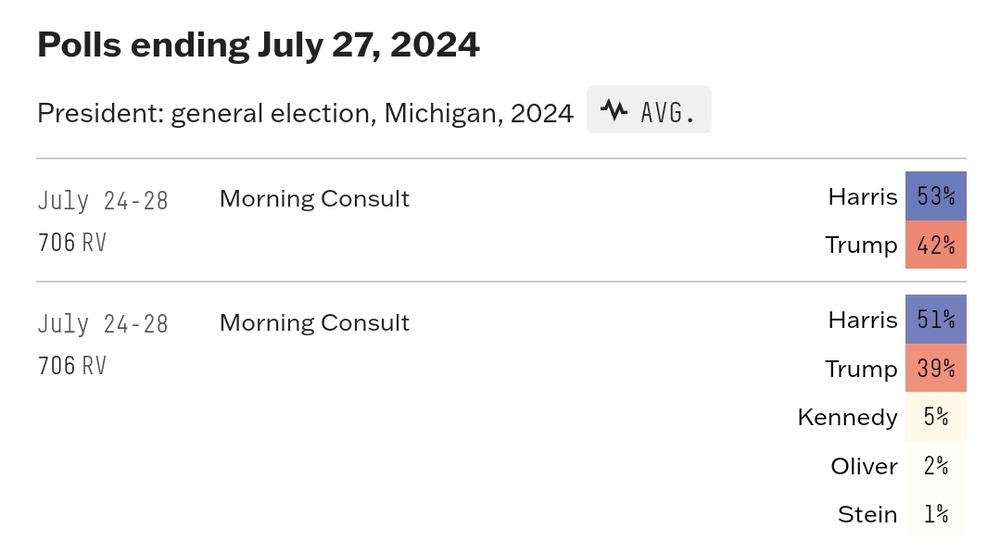Open first Morning Consult pollster link
This screenshot has width=1000, height=541.
tap(314, 198)
